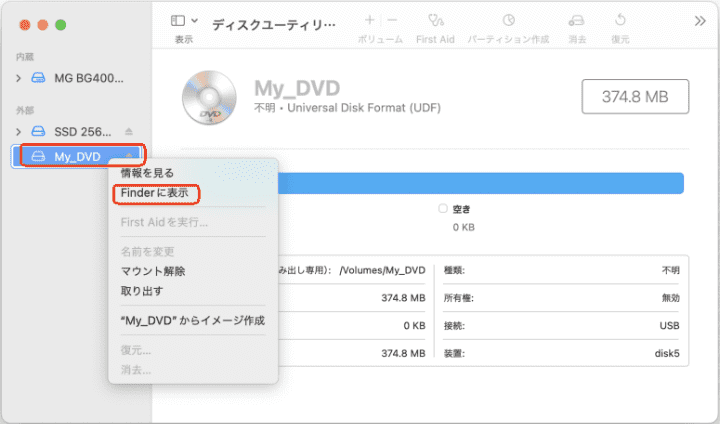Choose “My_DVD”からイメージ作成 menu item
720x424 pixels.
[192, 321]
